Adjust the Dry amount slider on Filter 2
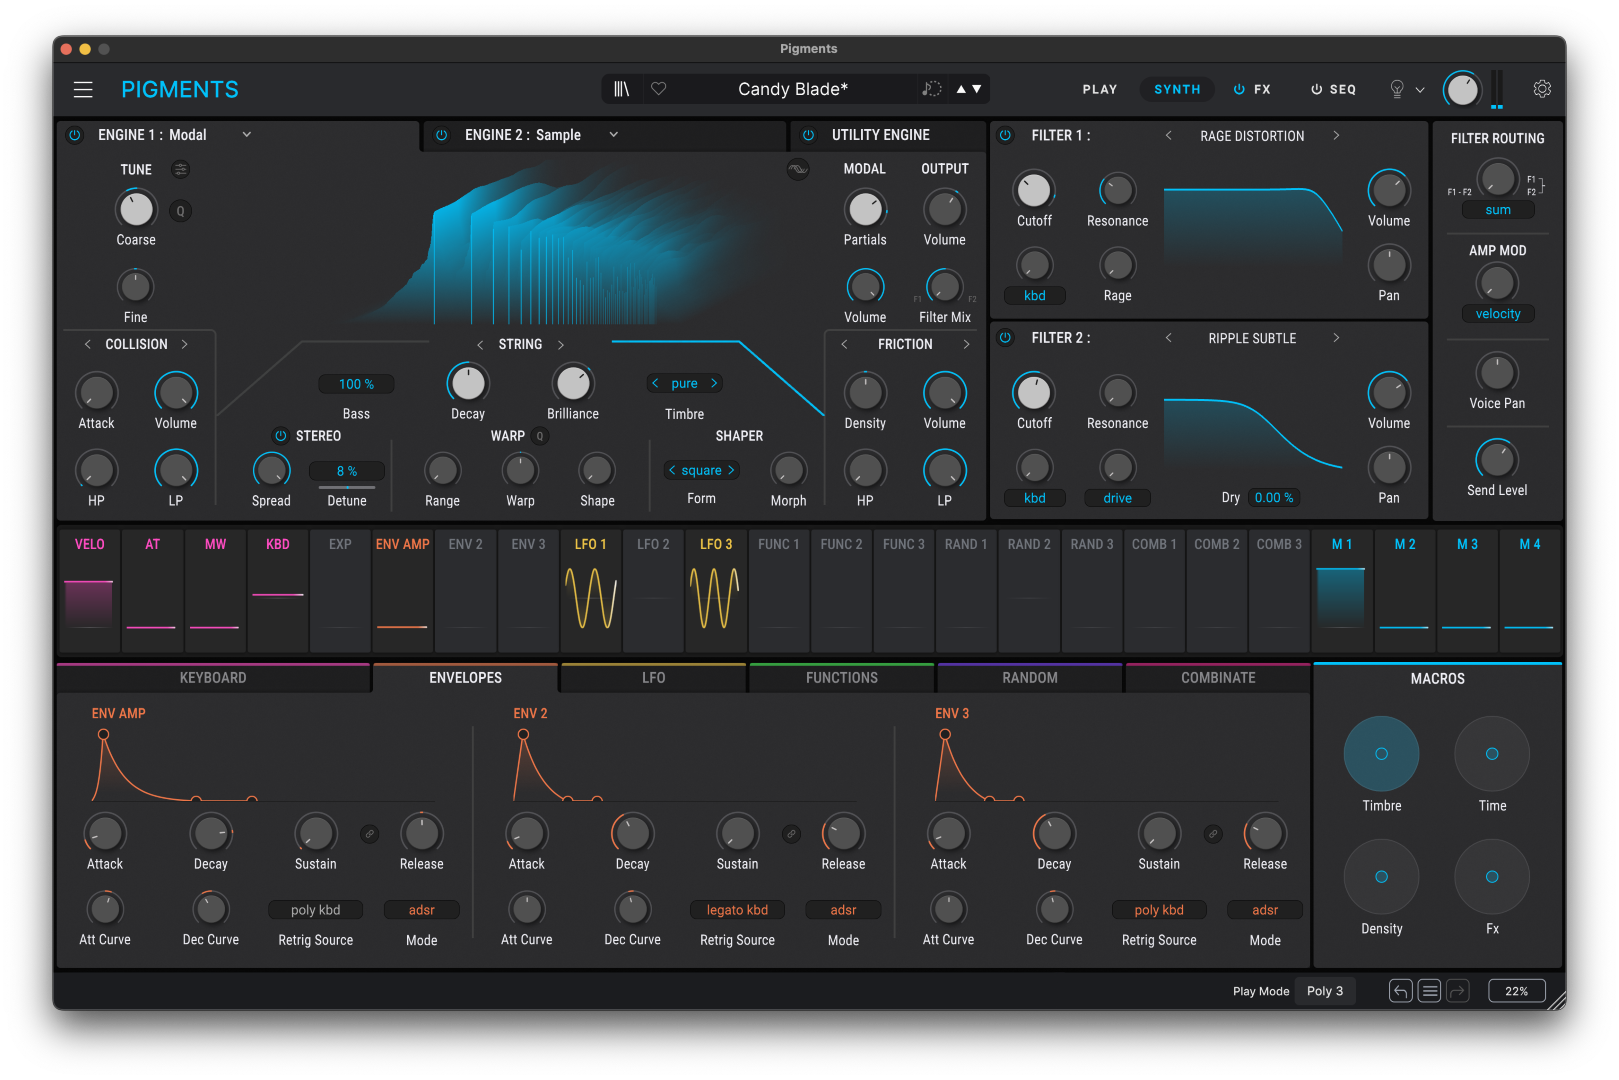 [1273, 497]
